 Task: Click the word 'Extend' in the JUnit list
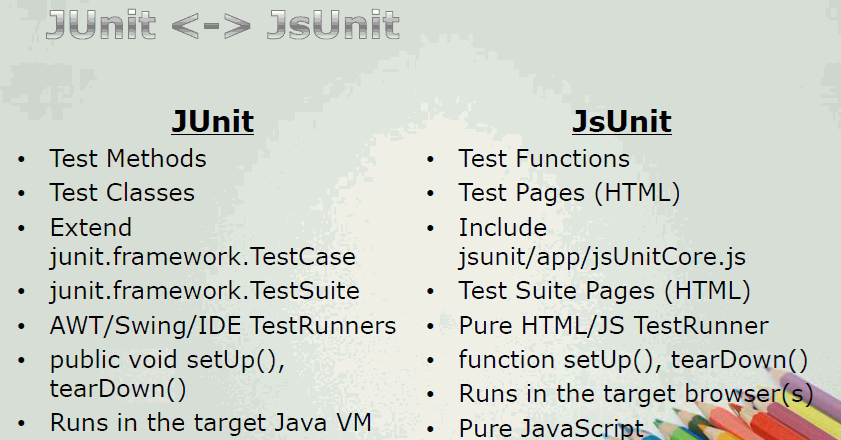(91, 228)
